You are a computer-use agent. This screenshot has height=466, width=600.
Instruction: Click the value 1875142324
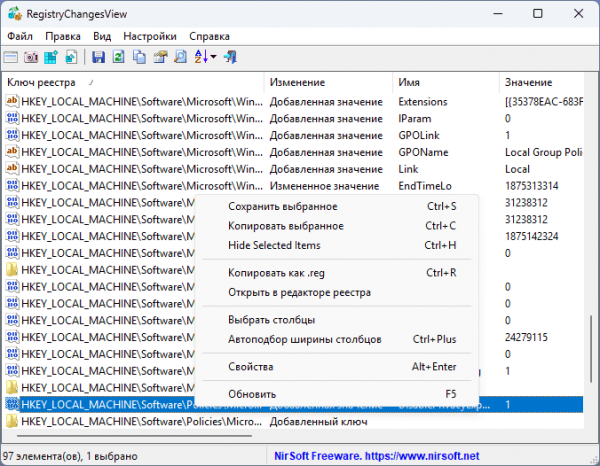(x=532, y=236)
